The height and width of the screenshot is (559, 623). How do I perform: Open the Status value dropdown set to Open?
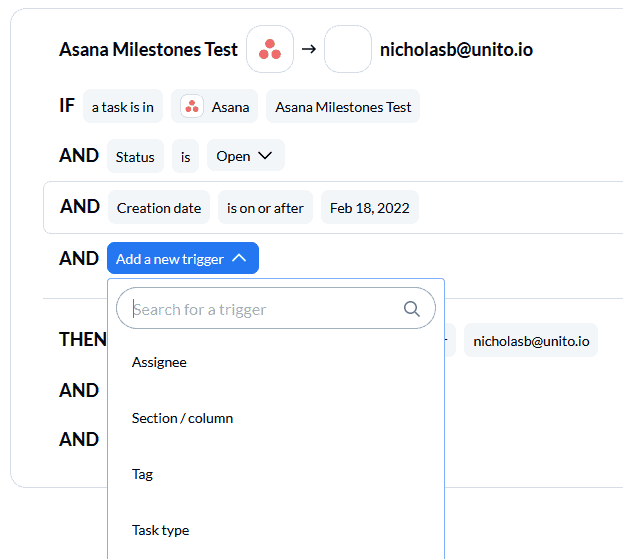pos(246,155)
